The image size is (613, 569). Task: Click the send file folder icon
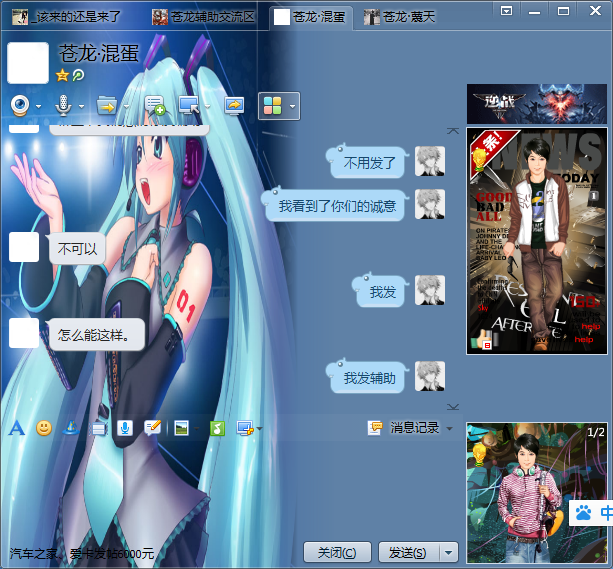[x=107, y=106]
